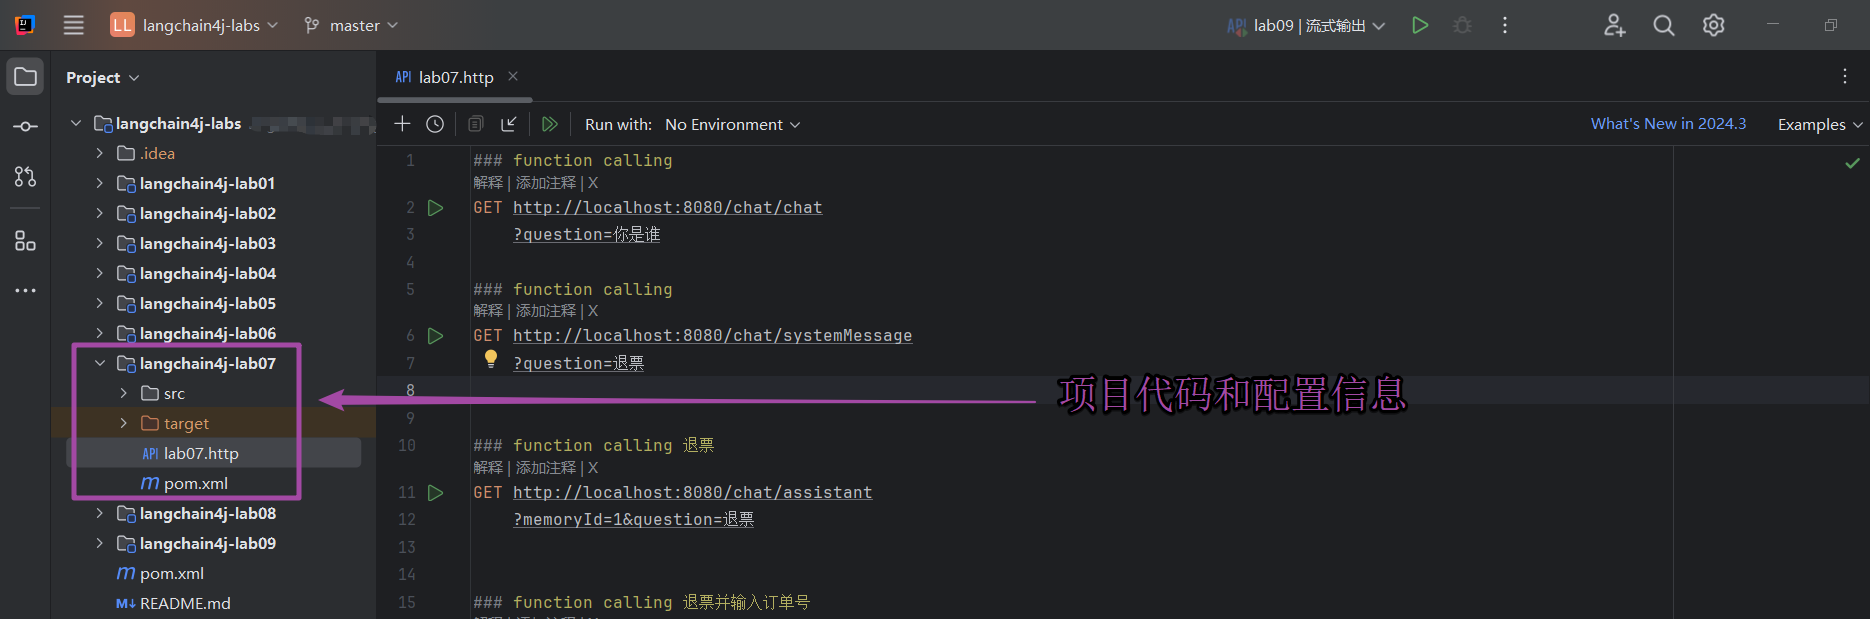Open What's New in 2024.3 link
The width and height of the screenshot is (1870, 619).
click(x=1668, y=124)
